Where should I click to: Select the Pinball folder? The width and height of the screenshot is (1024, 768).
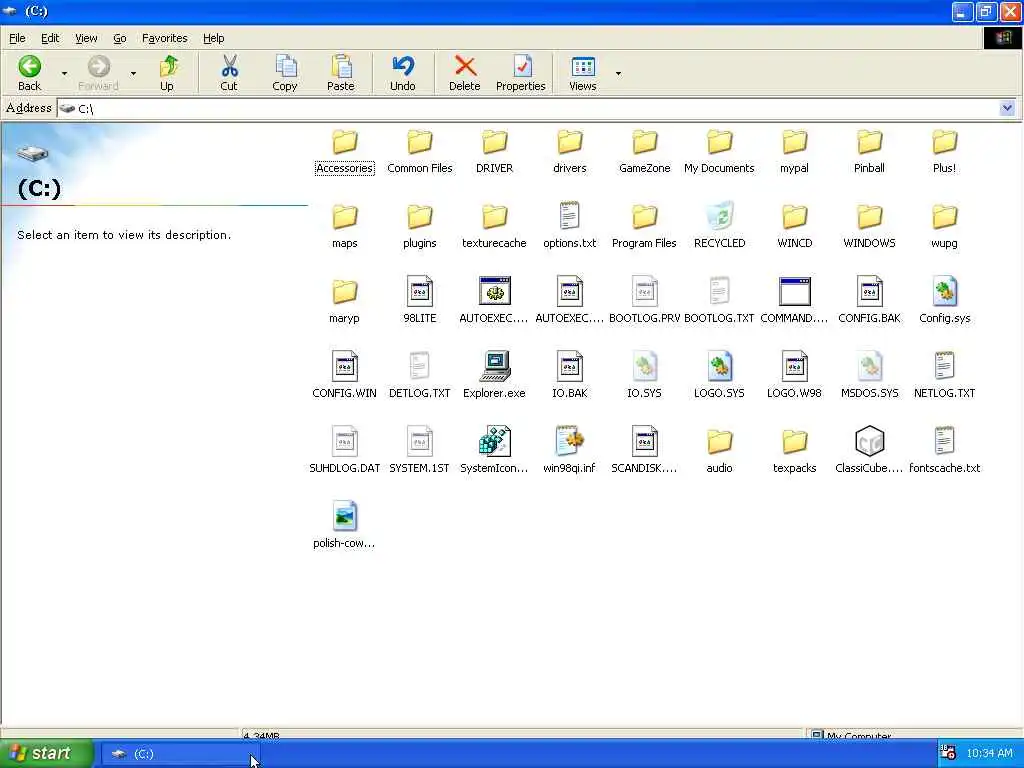pos(870,152)
